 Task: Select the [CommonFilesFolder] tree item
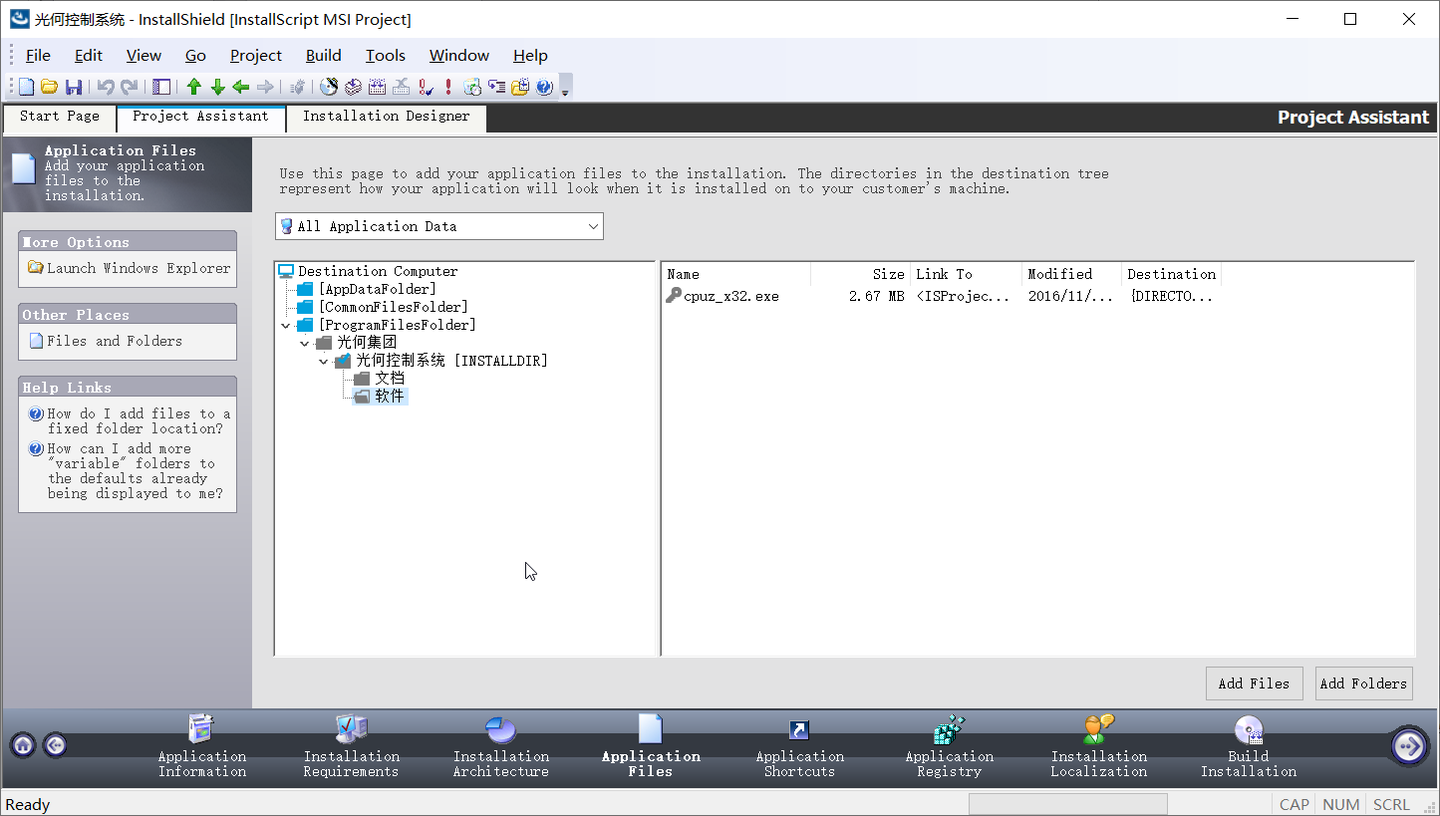click(x=393, y=307)
